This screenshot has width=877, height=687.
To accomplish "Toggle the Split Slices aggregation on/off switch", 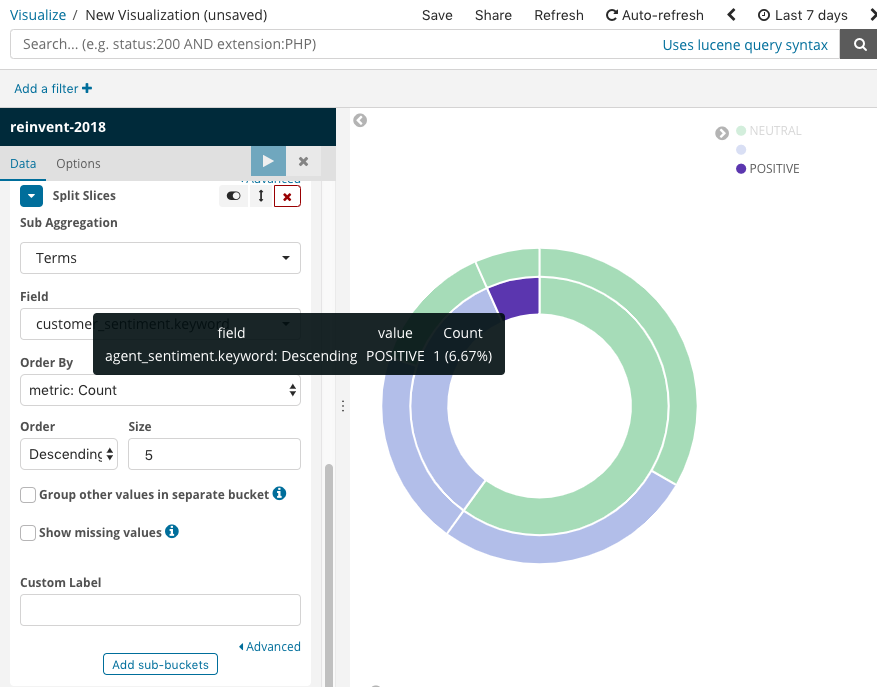I will pos(233,196).
